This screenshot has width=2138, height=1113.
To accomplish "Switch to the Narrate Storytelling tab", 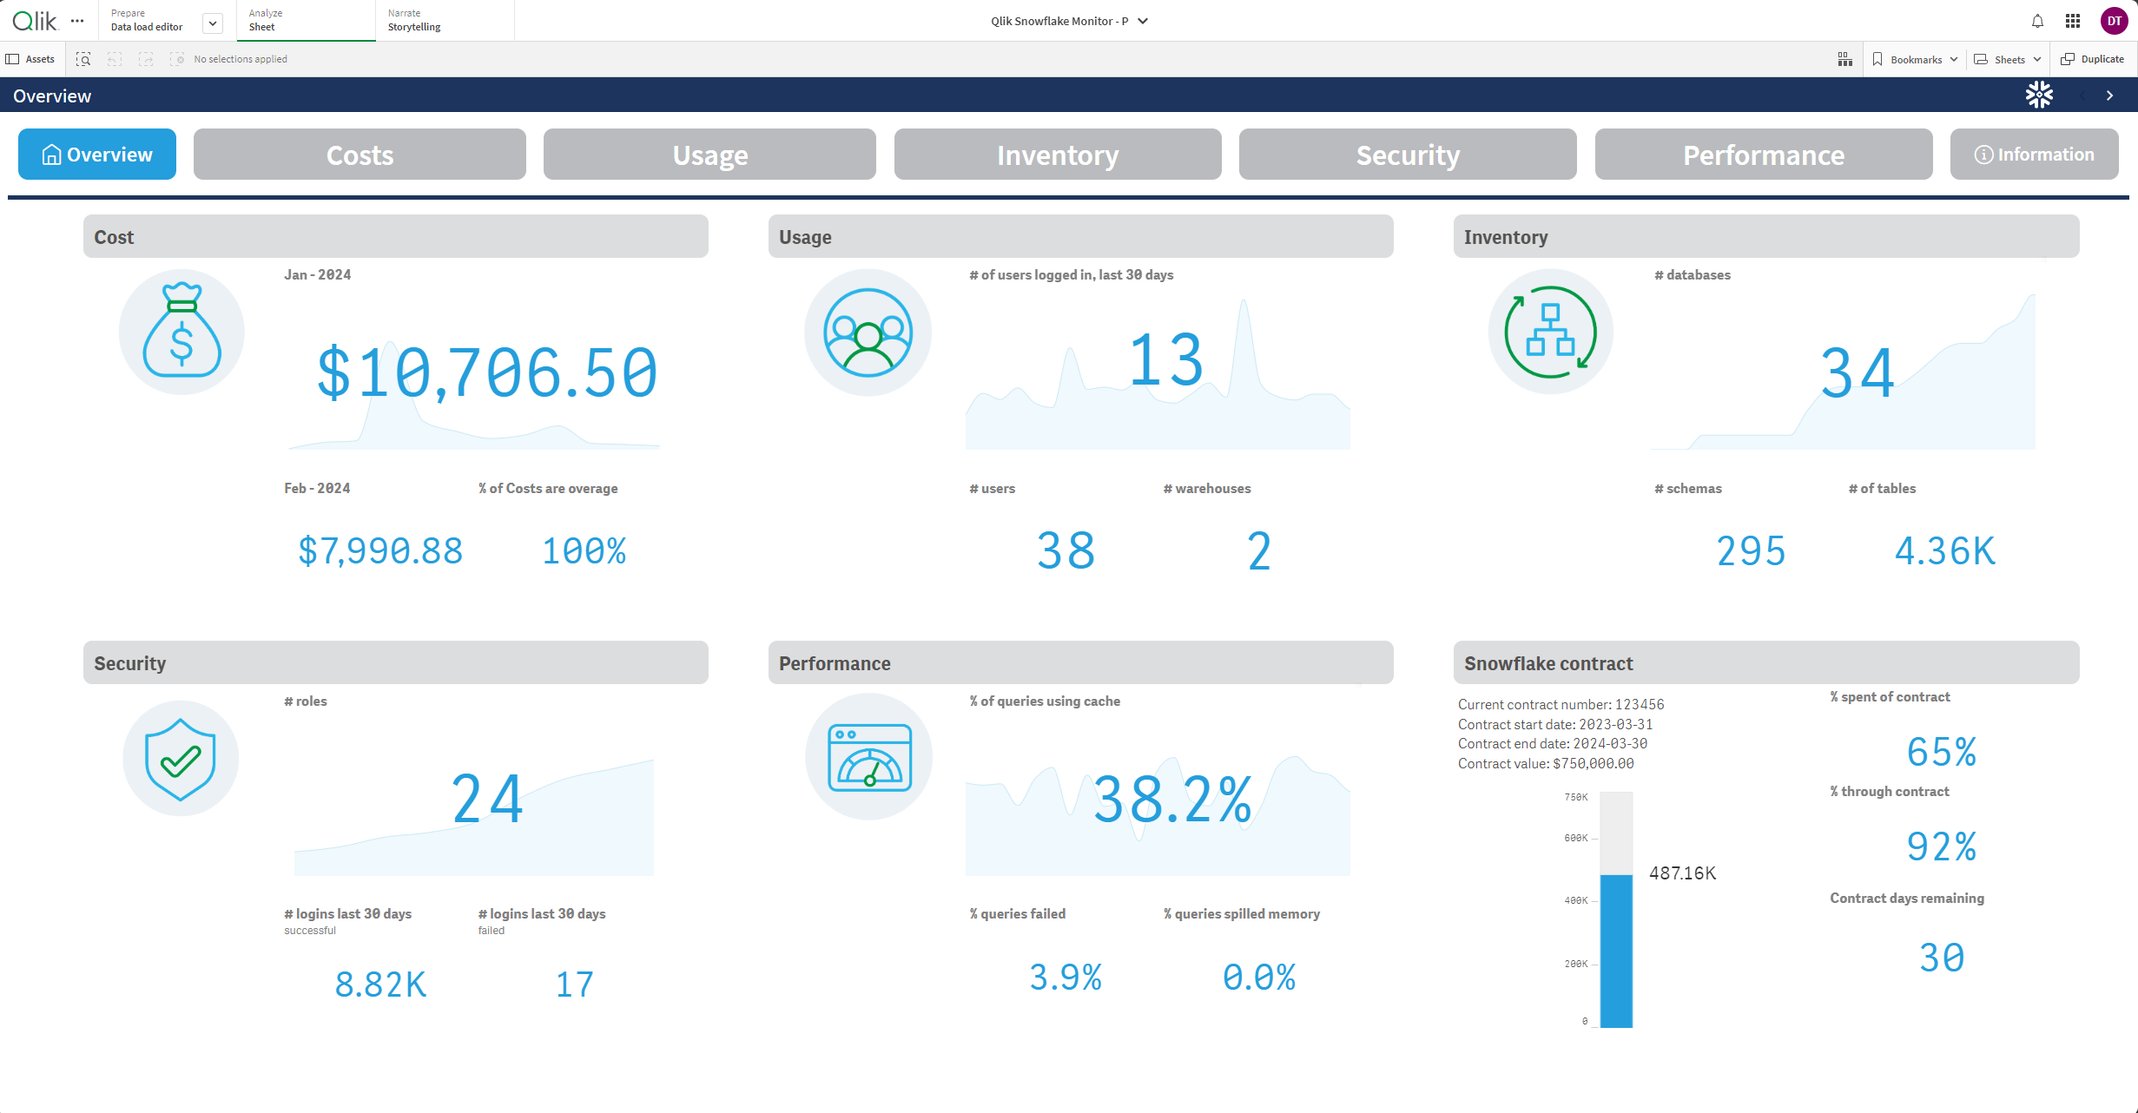I will pos(445,20).
